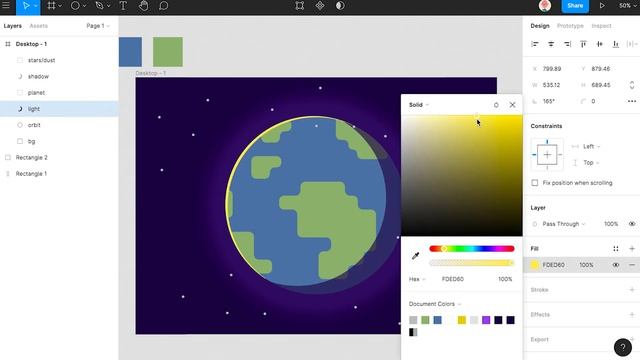
Task: Select the Hand tool
Action: pyautogui.click(x=143, y=6)
